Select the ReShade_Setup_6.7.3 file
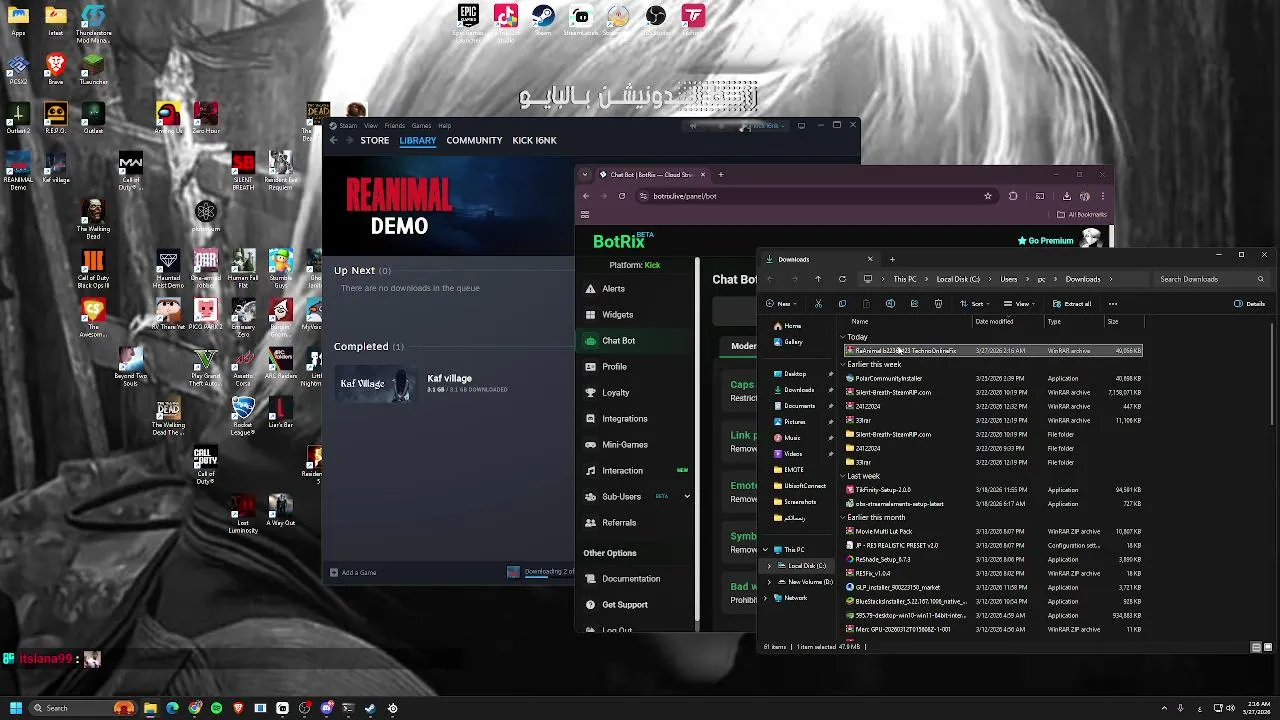Screen dimensions: 1280x720 pyautogui.click(x=993, y=560)
